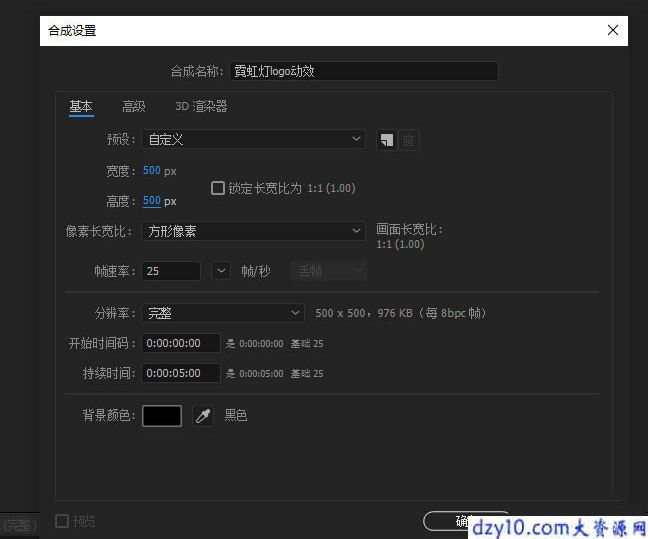Viewport: 648px width, 539px height.
Task: Open the 像素长宽比 dropdown showing 方形像素
Action: [253, 231]
